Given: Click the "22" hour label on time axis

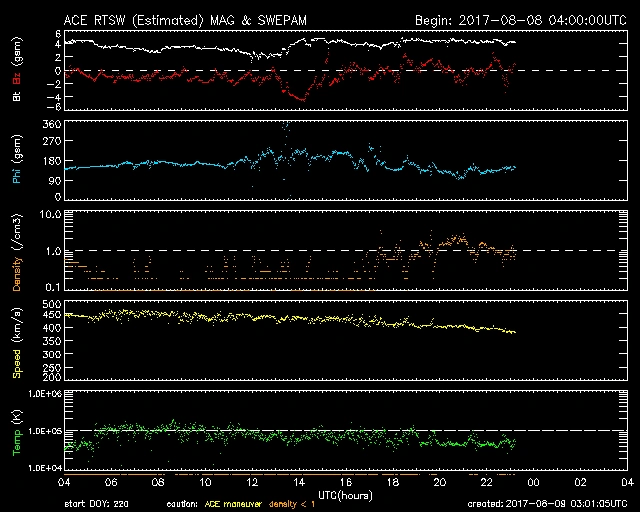Looking at the screenshot, I should (x=487, y=482).
